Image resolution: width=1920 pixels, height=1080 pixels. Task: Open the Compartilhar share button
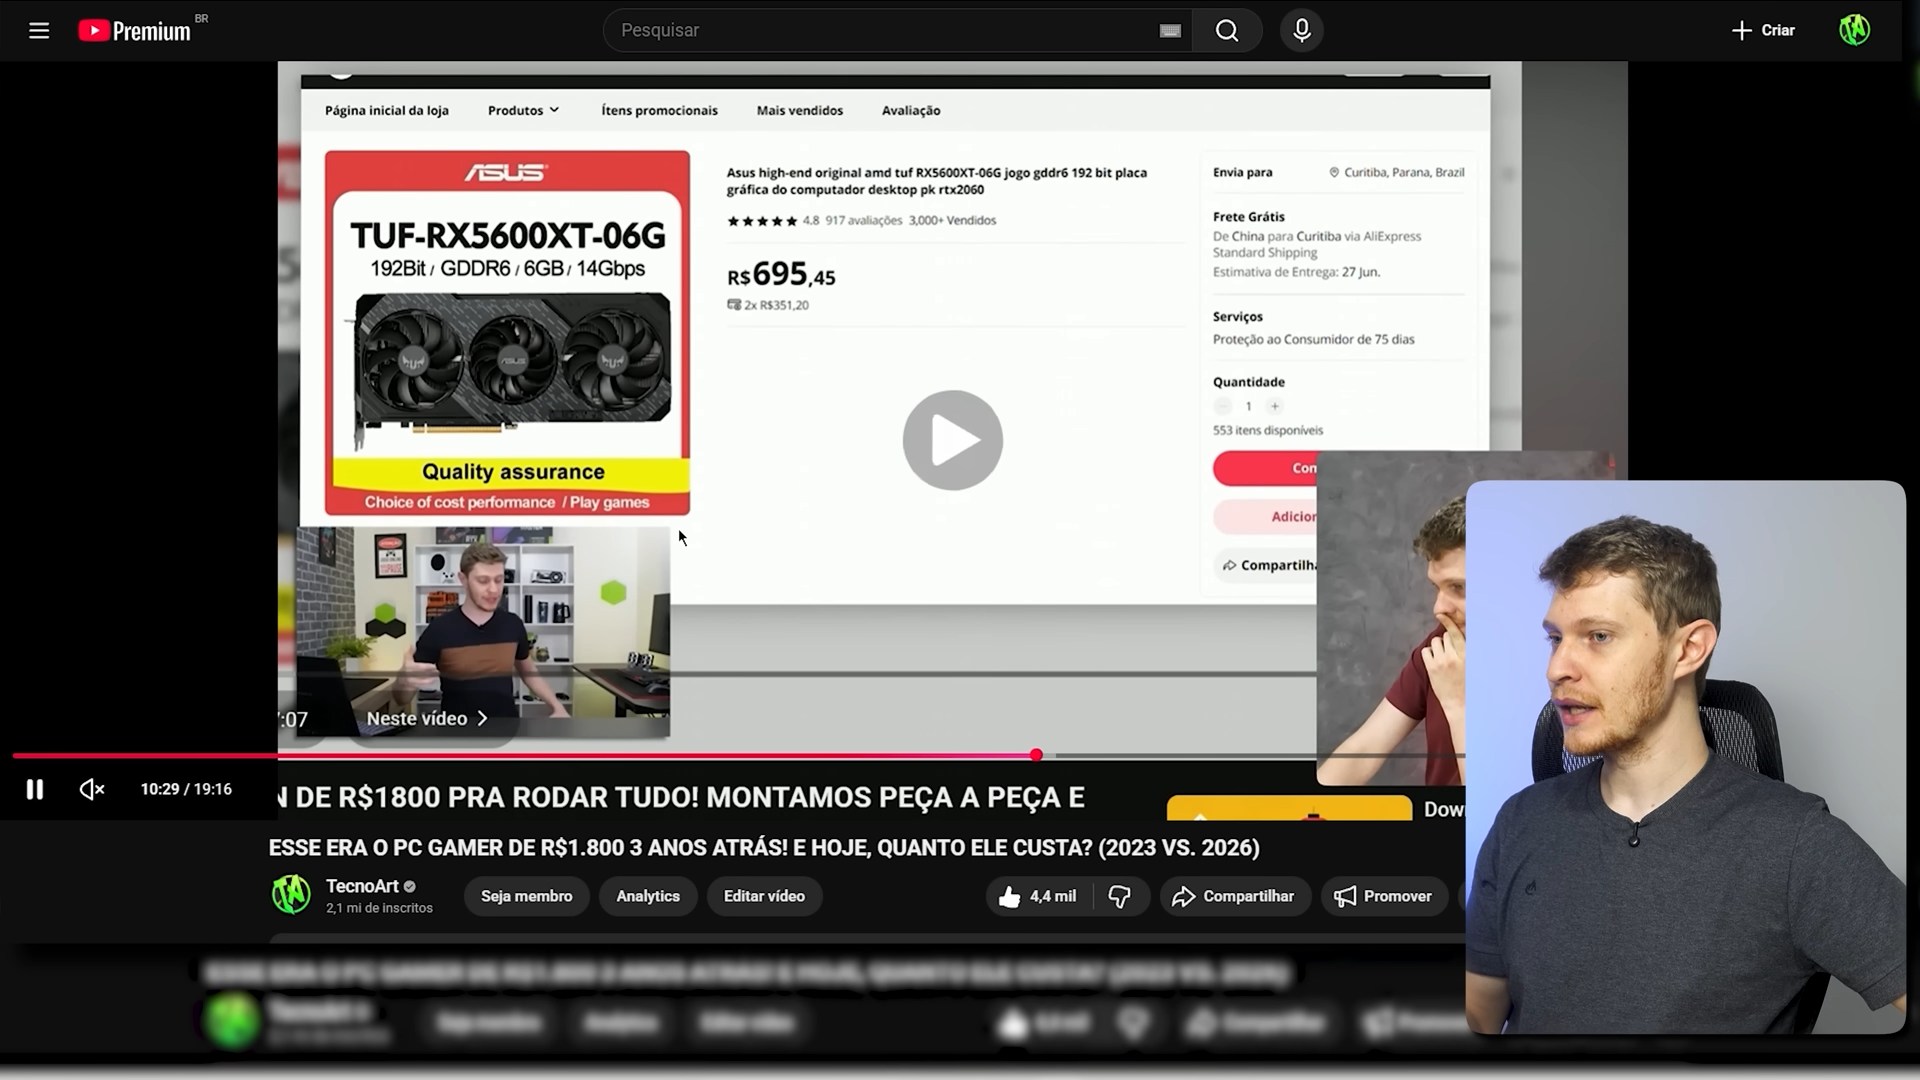(x=1233, y=897)
